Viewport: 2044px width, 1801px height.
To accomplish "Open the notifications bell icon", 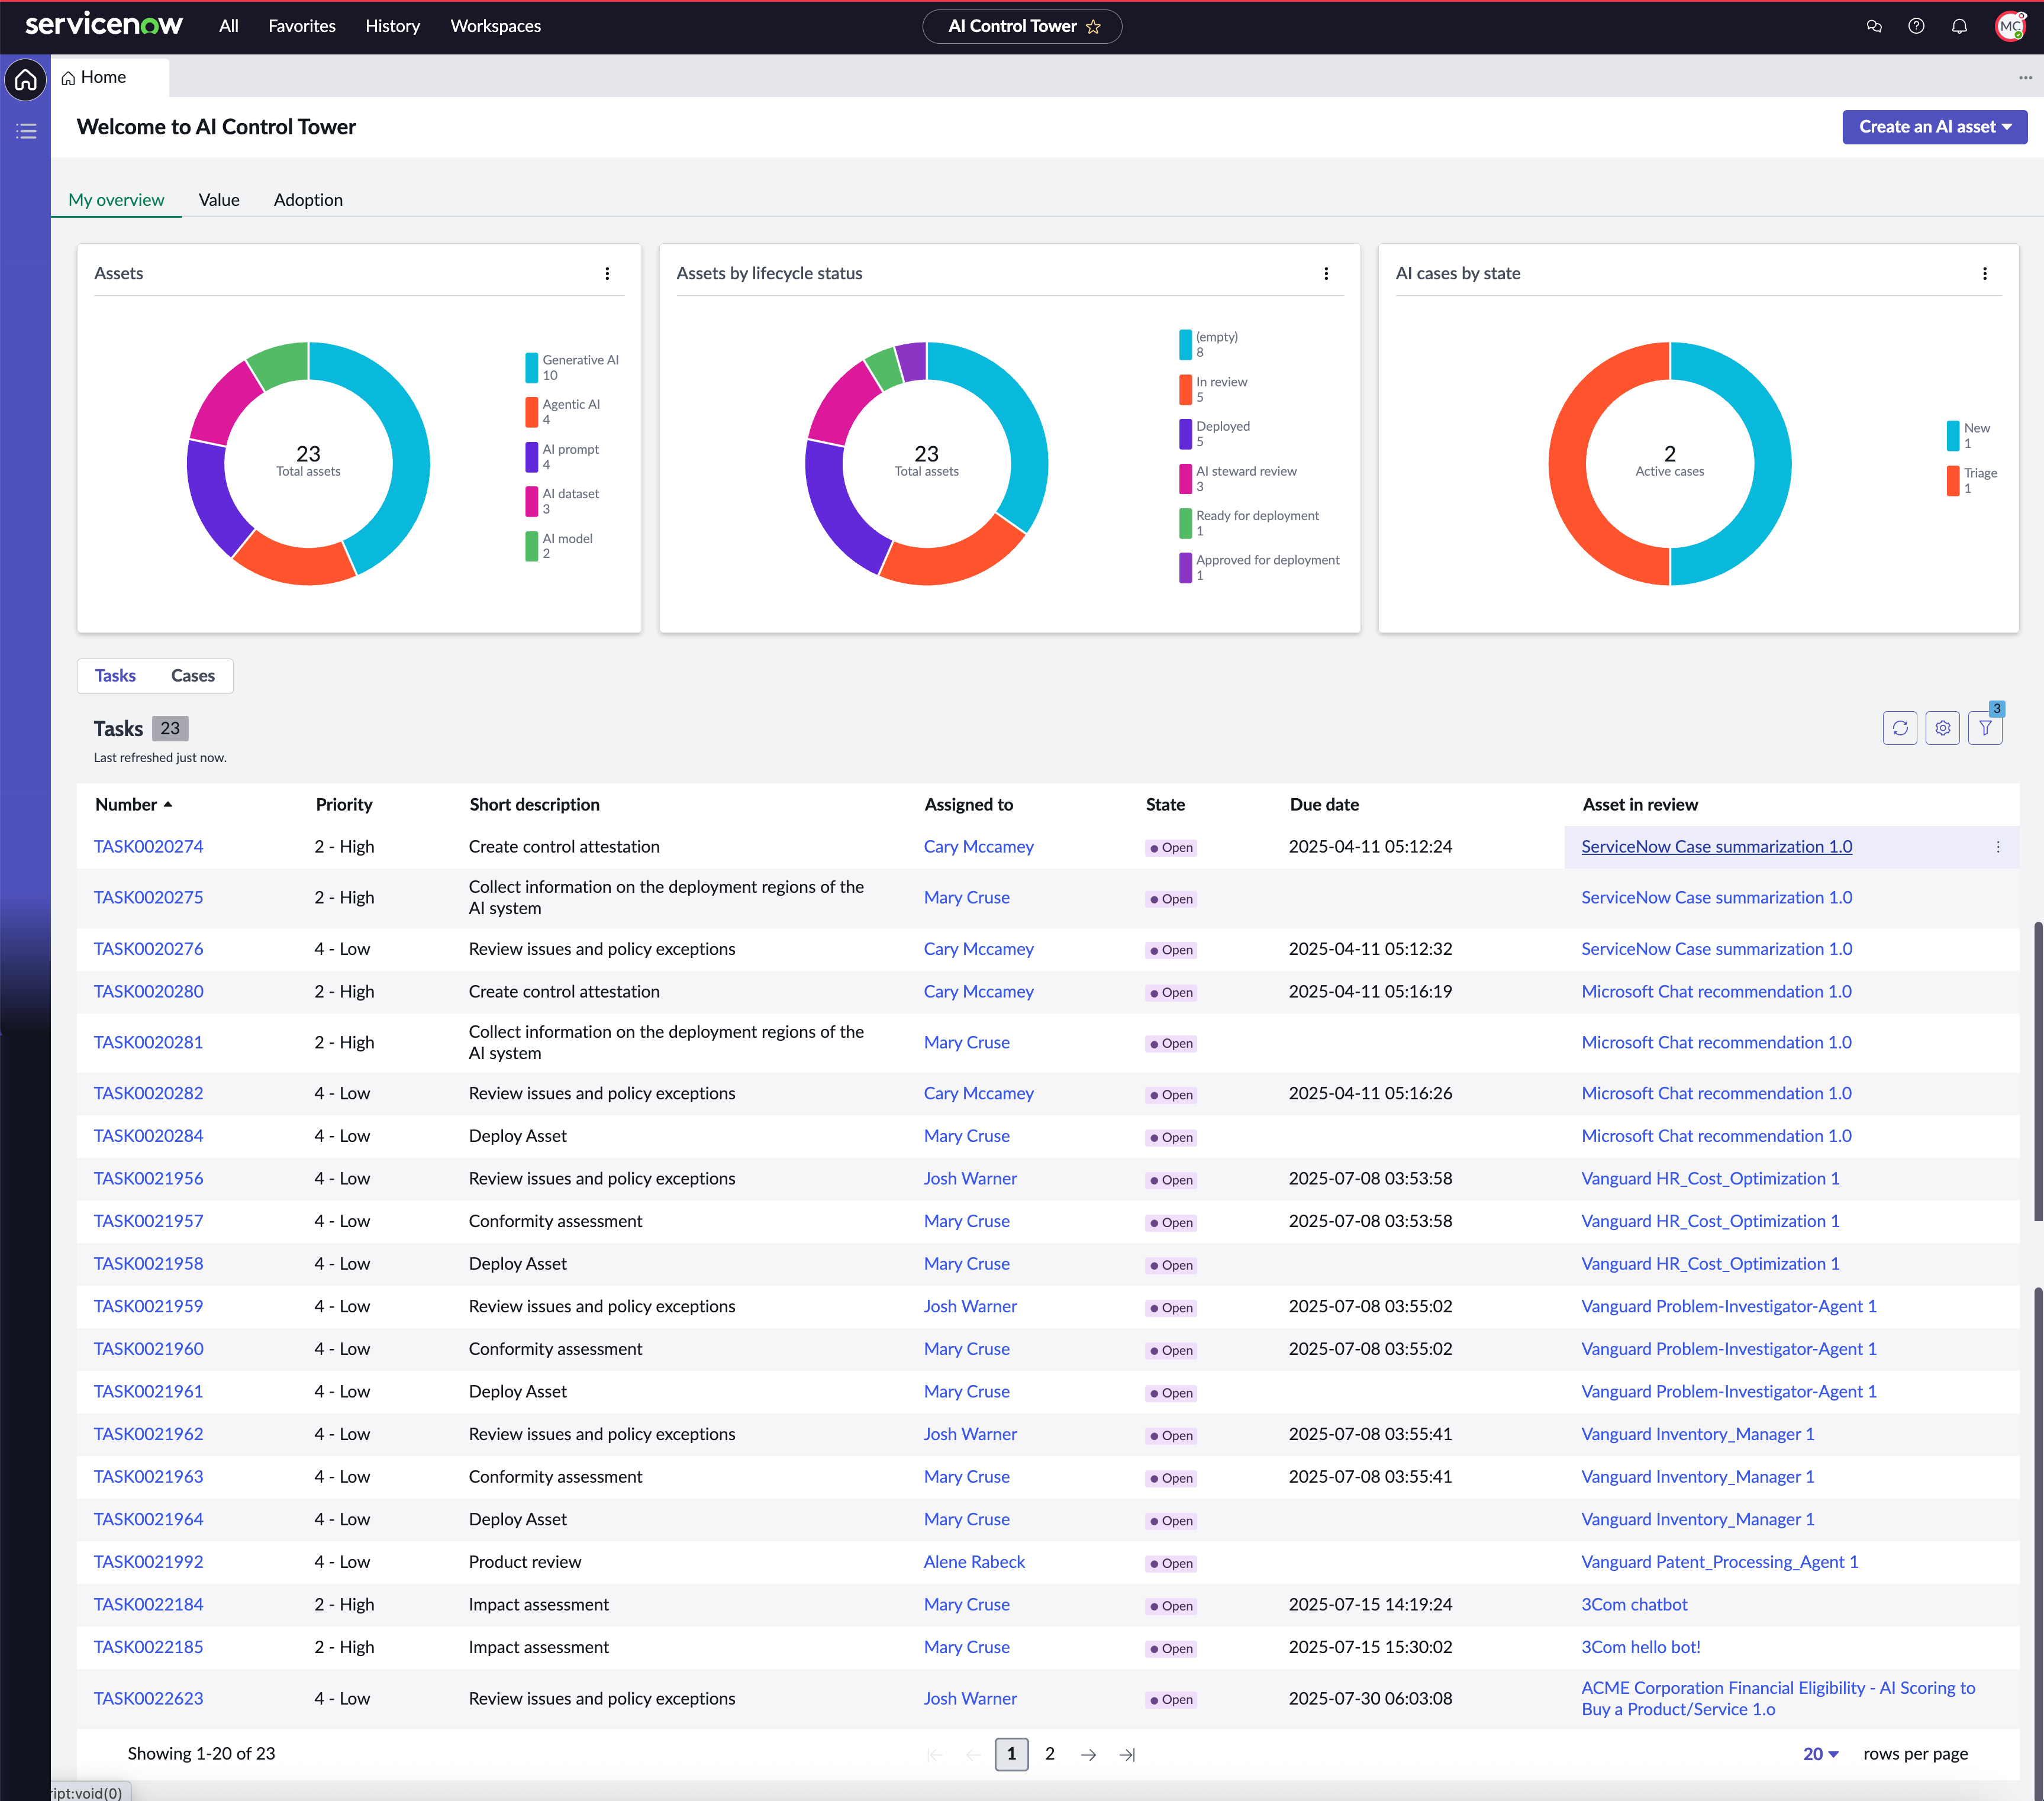I will click(x=1959, y=26).
